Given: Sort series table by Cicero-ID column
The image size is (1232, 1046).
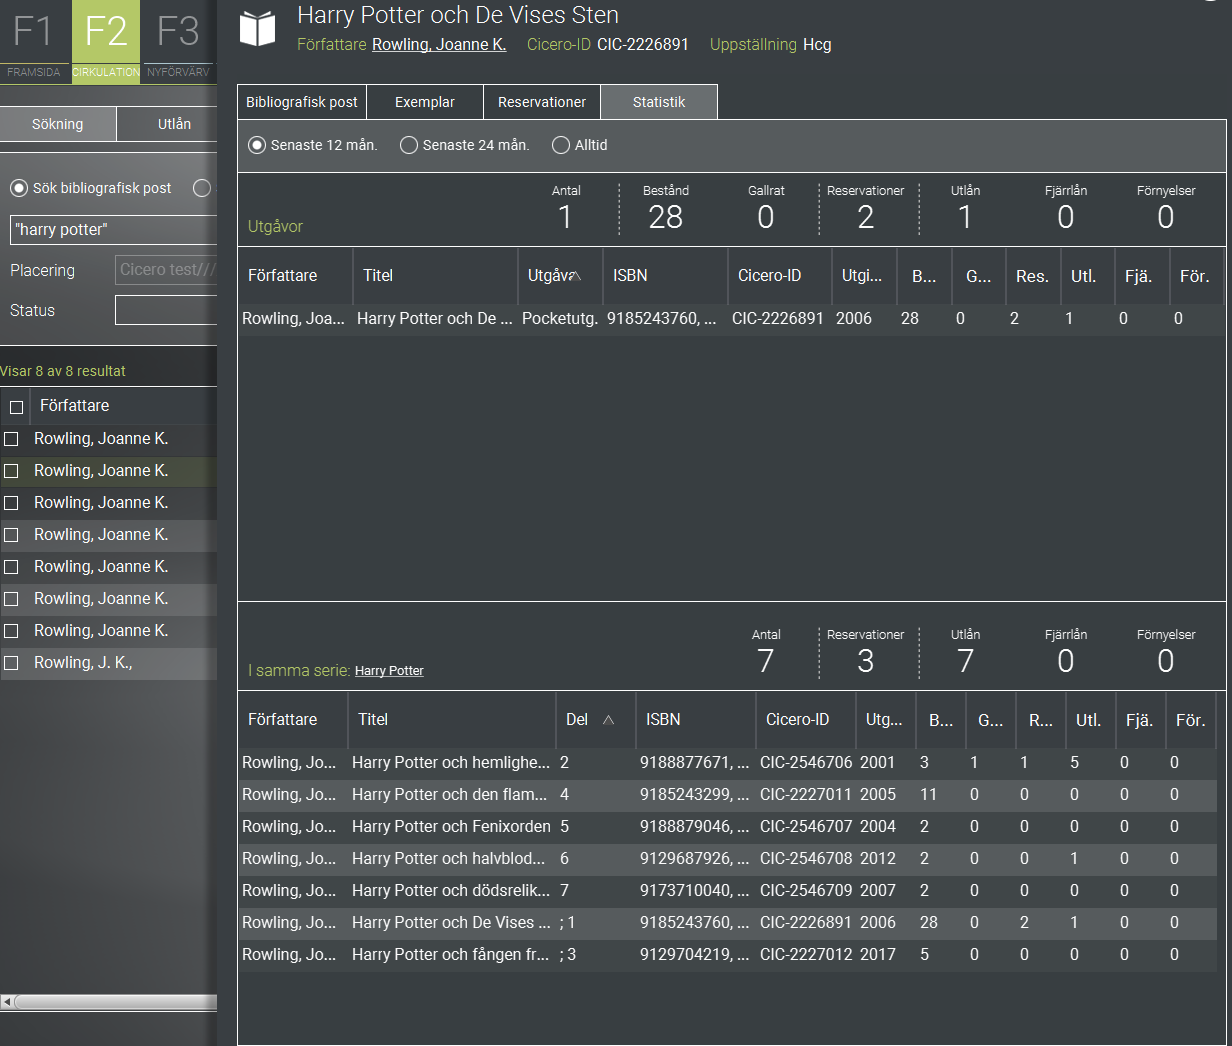Looking at the screenshot, I should pos(806,719).
